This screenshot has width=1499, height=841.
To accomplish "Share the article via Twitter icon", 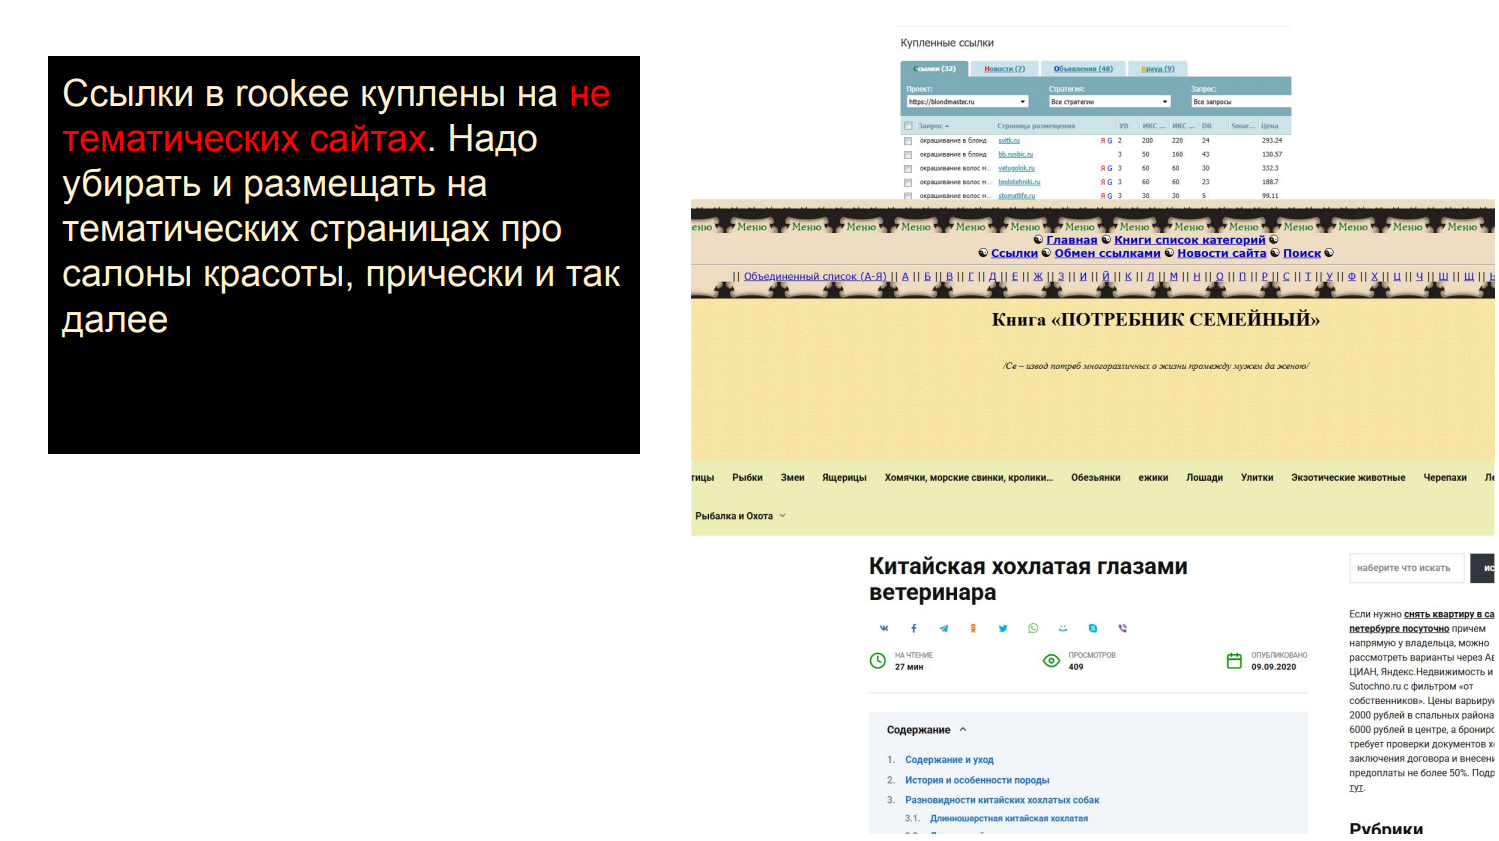I will [1003, 629].
